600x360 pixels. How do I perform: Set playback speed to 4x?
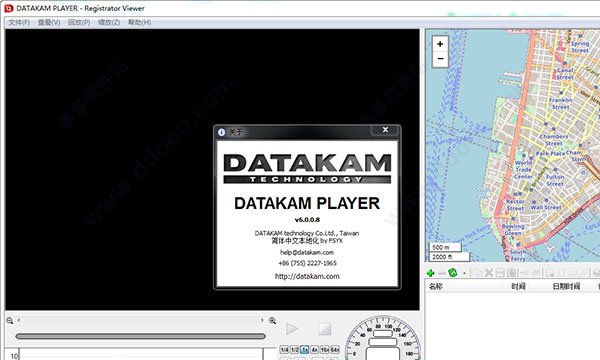[x=315, y=350]
